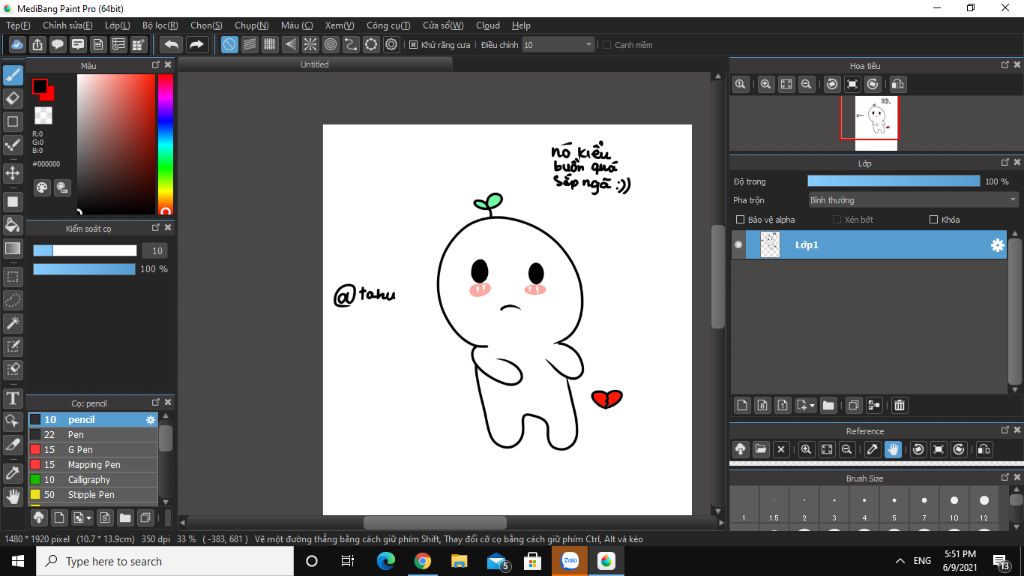This screenshot has height=576, width=1024.
Task: Open Lớp1 layer settings gear
Action: 997,245
